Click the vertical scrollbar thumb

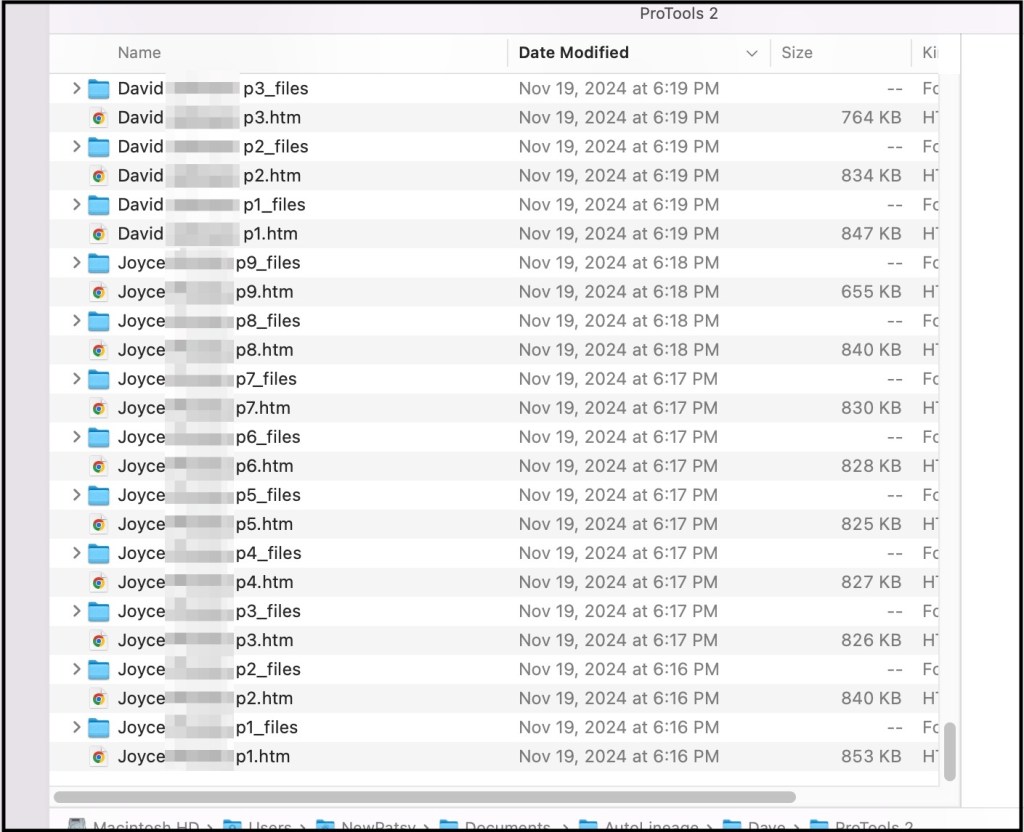click(x=949, y=751)
